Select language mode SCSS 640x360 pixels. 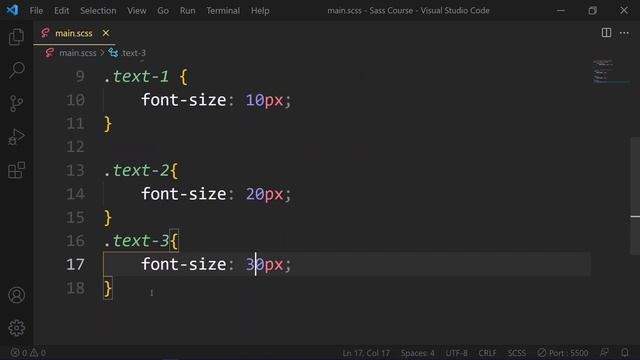[x=516, y=353]
